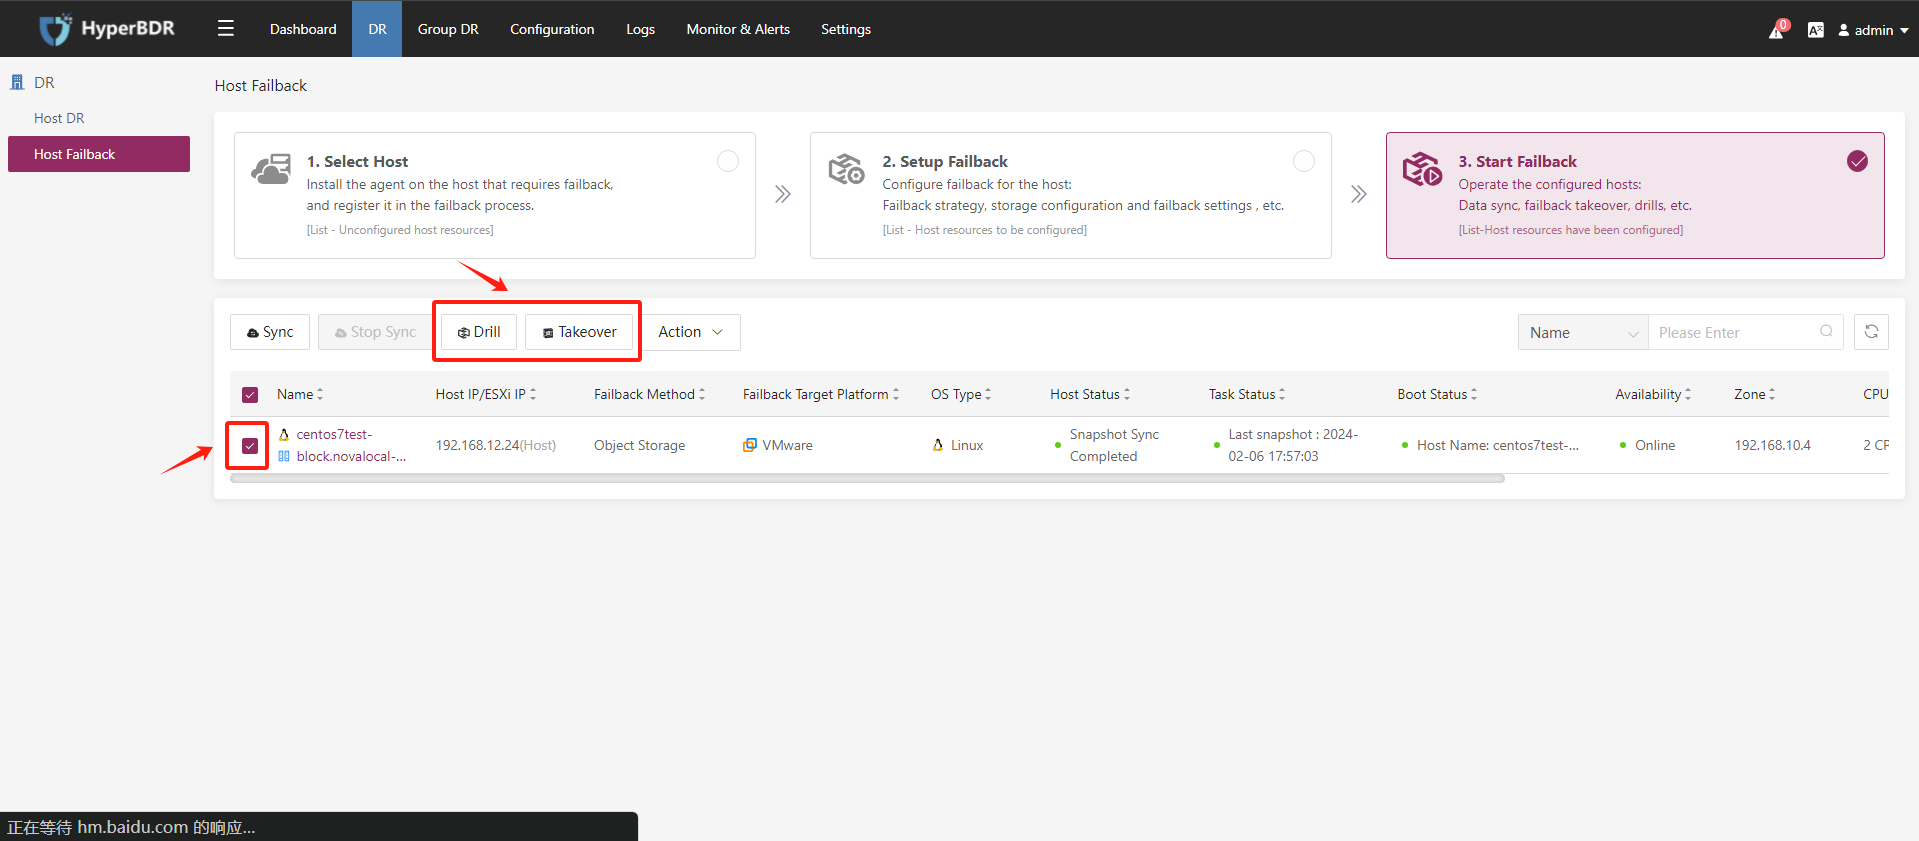
Task: Click the Last snapshot task status text
Action: (x=1293, y=445)
